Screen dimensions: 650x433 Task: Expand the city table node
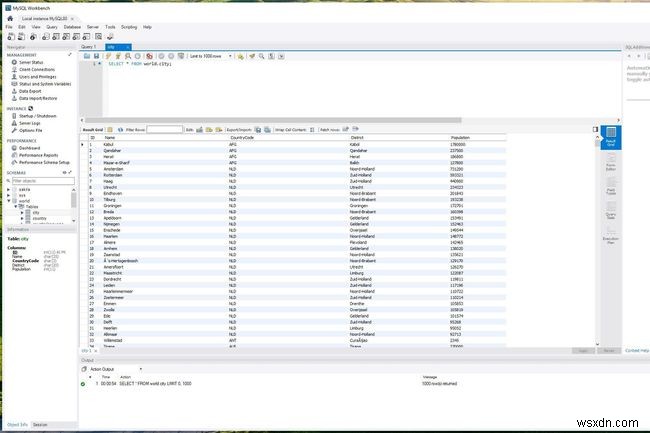tap(22, 213)
